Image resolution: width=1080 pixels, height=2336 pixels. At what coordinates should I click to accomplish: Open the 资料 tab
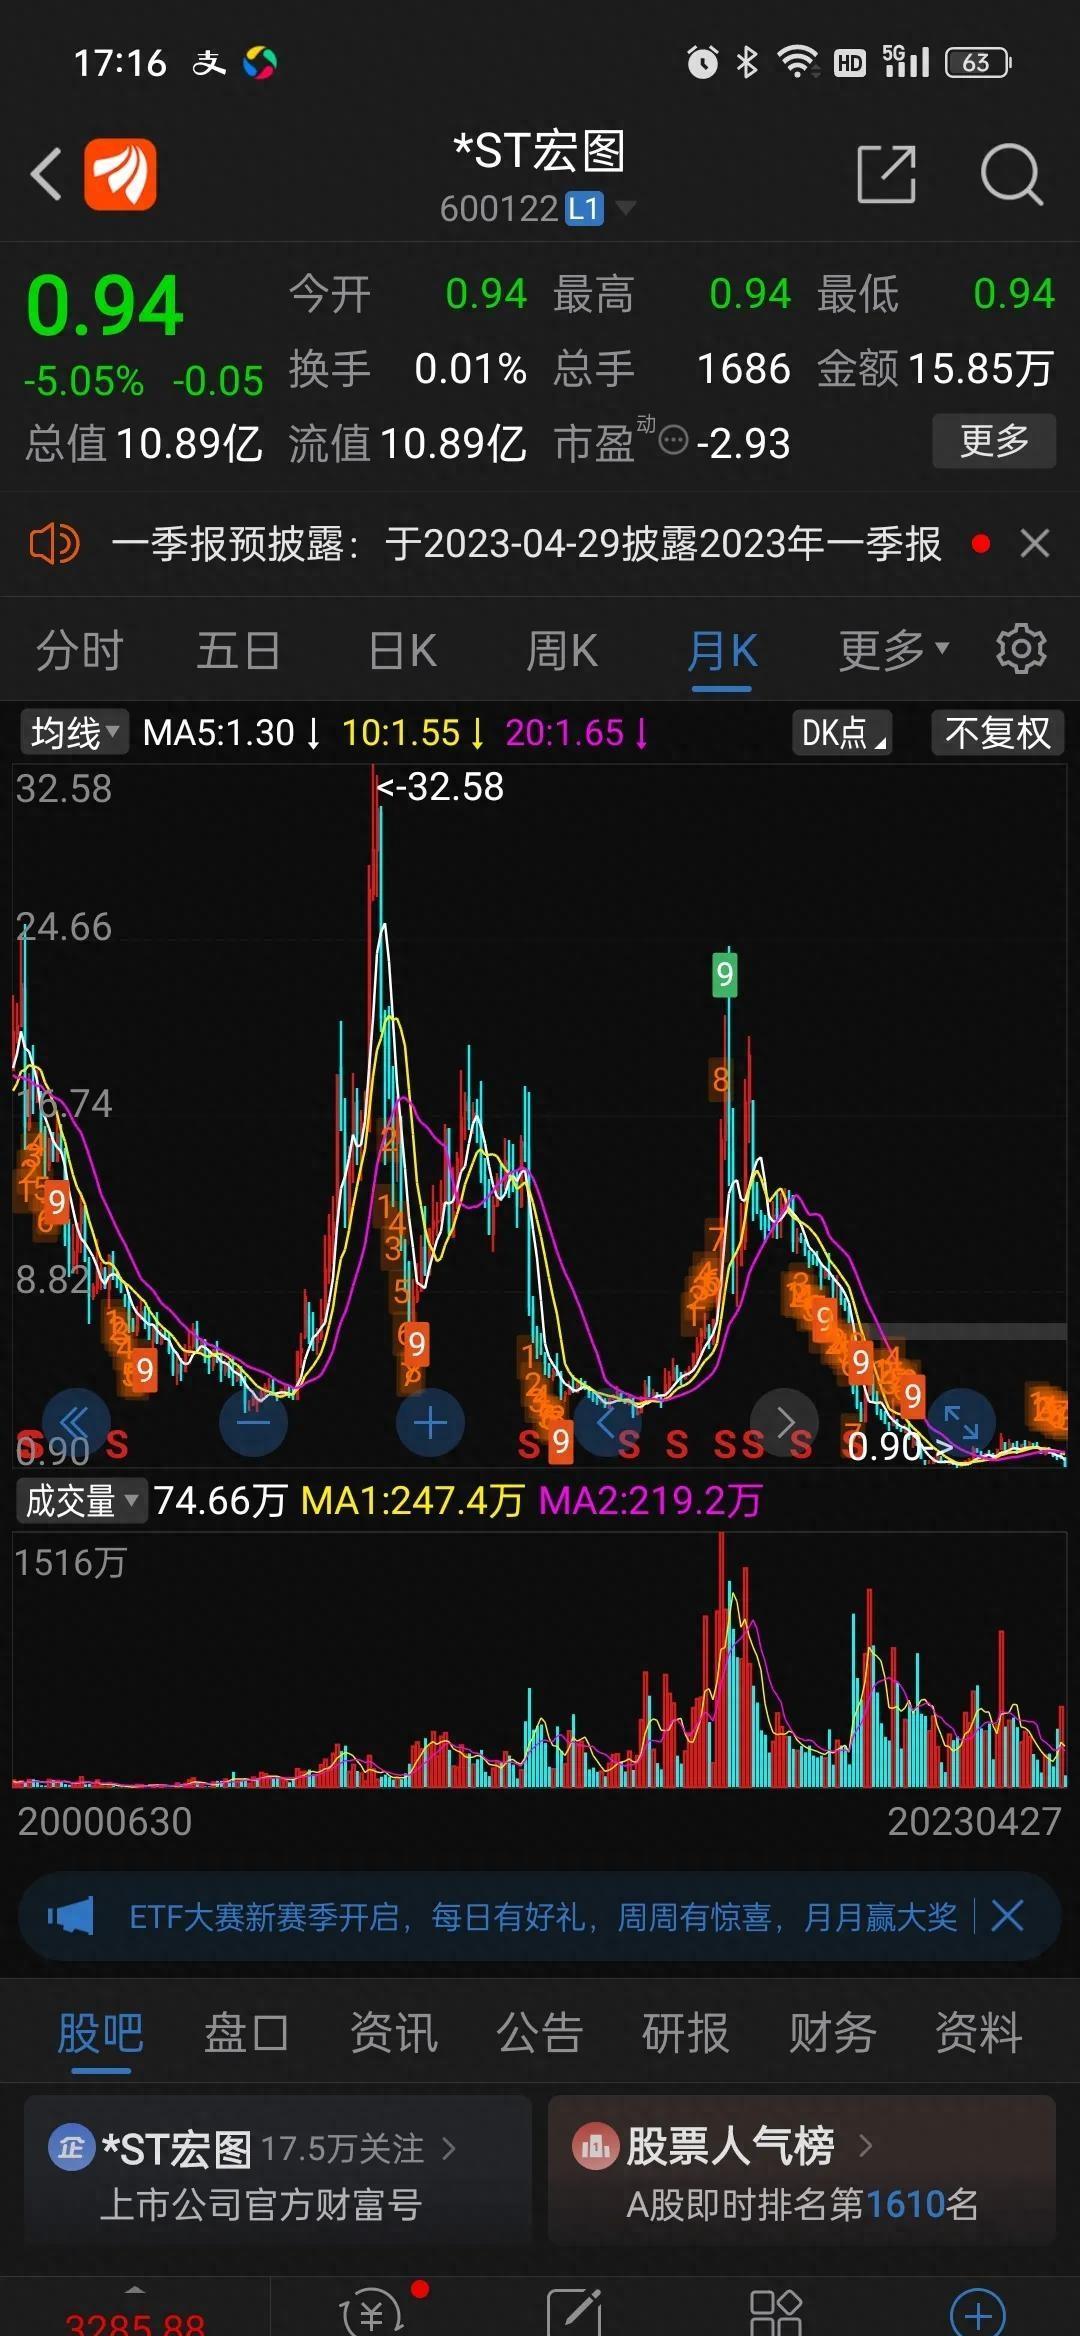point(978,2033)
